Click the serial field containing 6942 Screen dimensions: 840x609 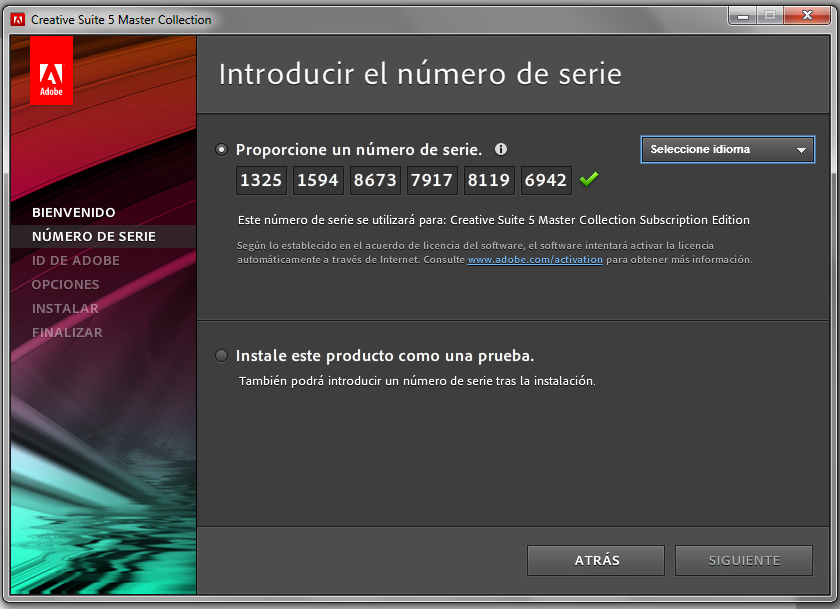546,180
